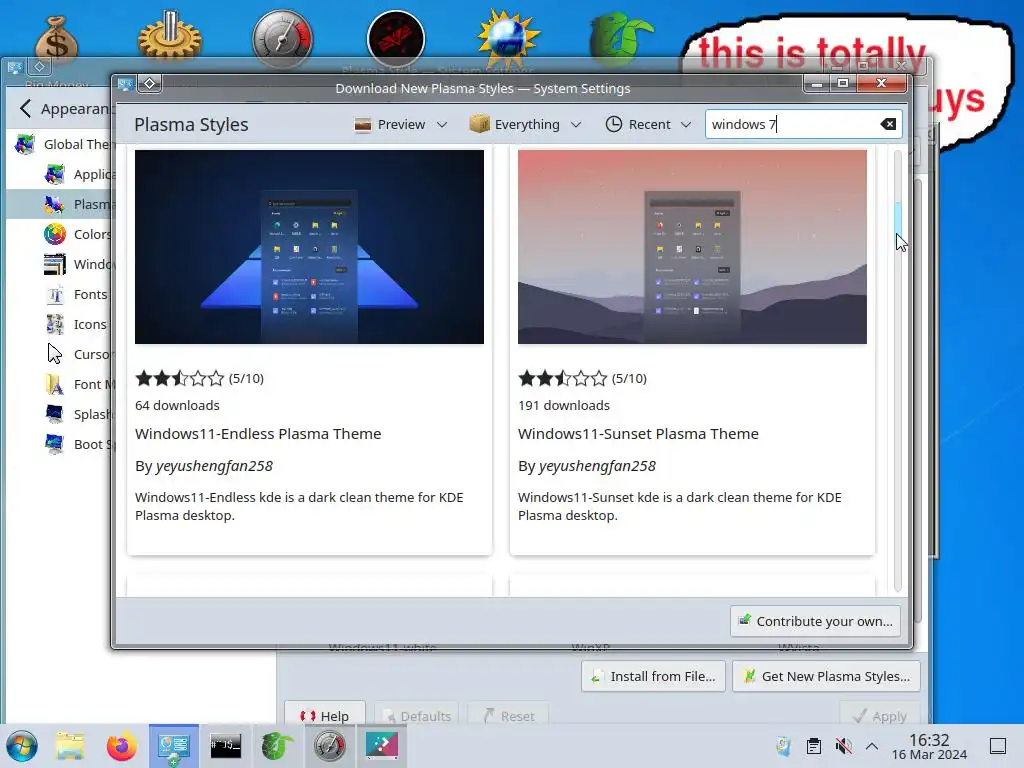
Task: Open the dark red circular desktop icon
Action: [396, 39]
